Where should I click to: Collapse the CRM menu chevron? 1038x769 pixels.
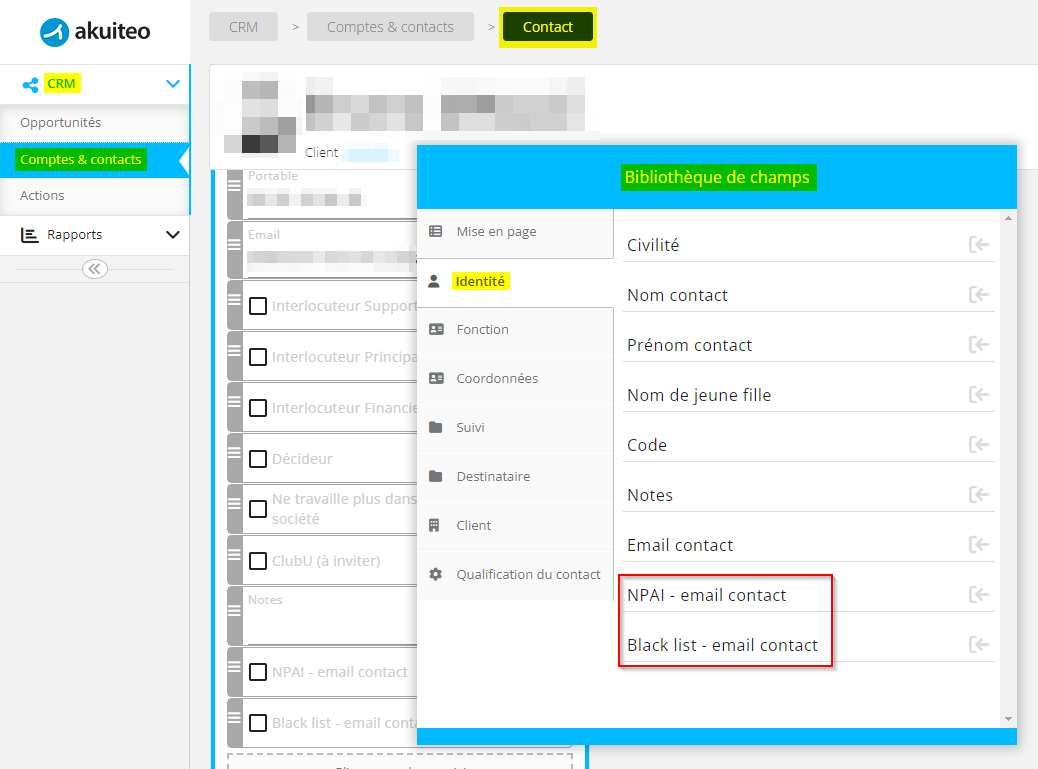tap(172, 85)
